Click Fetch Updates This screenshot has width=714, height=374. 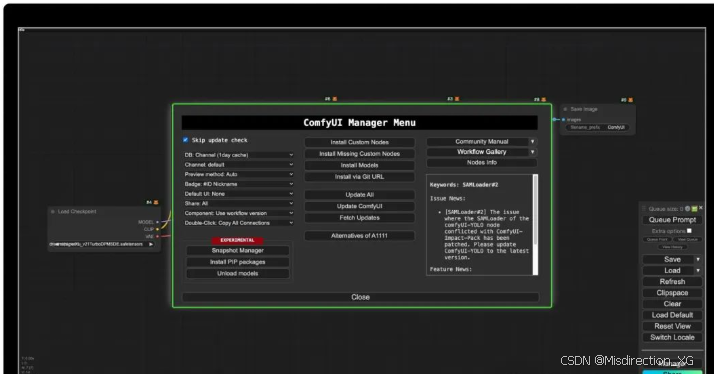359,218
